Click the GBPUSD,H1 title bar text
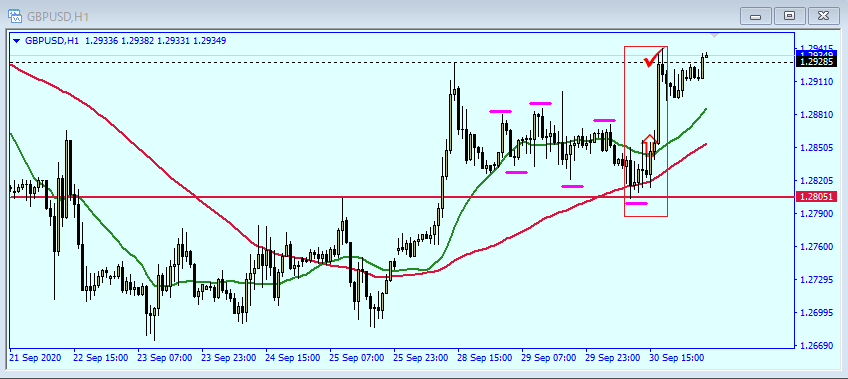Image resolution: width=848 pixels, height=379 pixels. point(51,17)
